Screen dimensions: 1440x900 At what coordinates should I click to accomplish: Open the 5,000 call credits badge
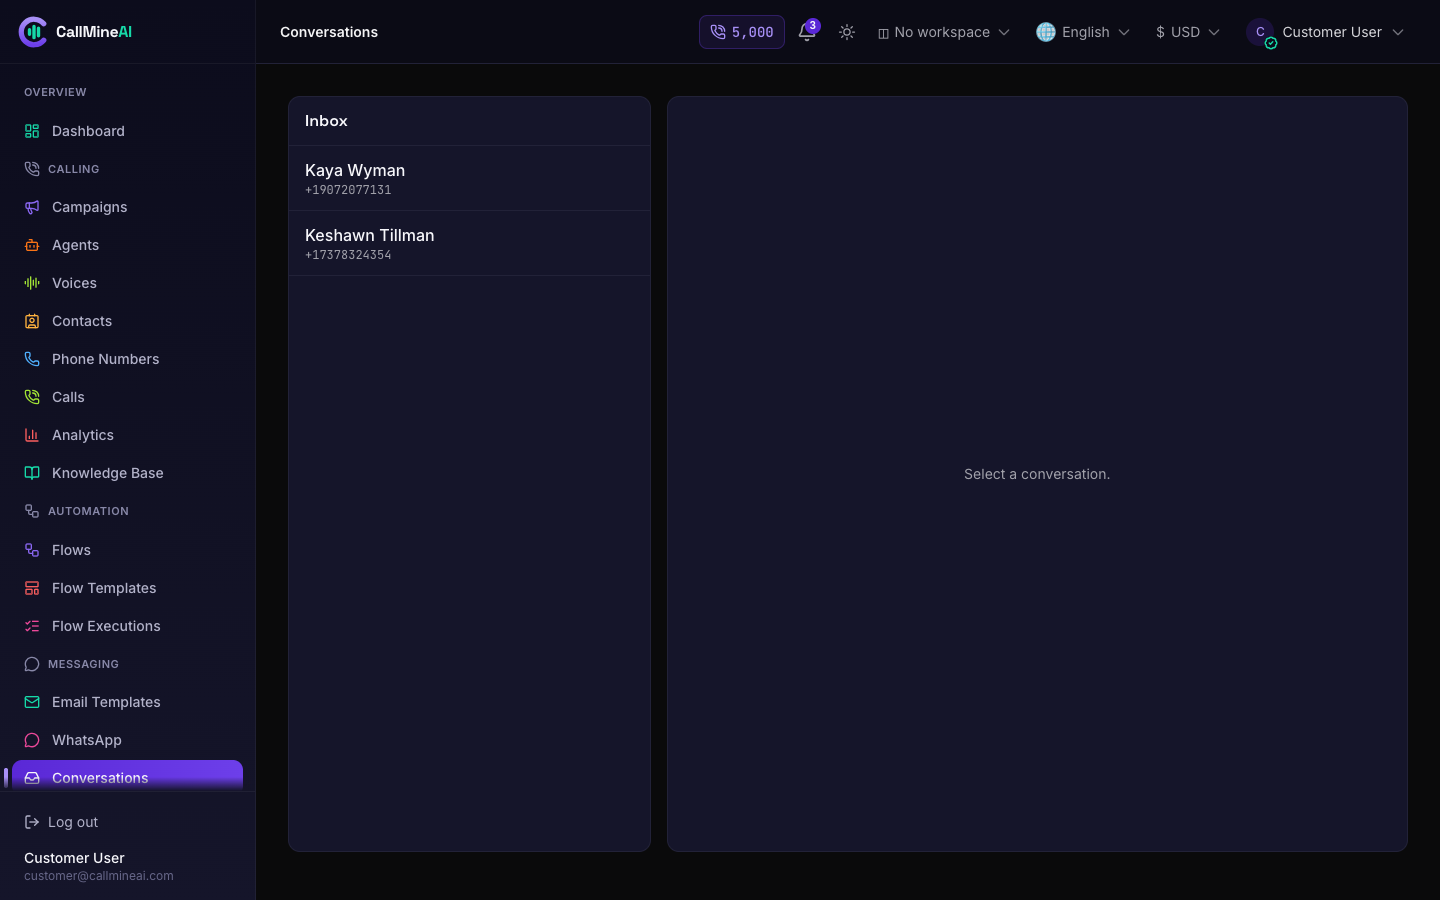point(742,32)
